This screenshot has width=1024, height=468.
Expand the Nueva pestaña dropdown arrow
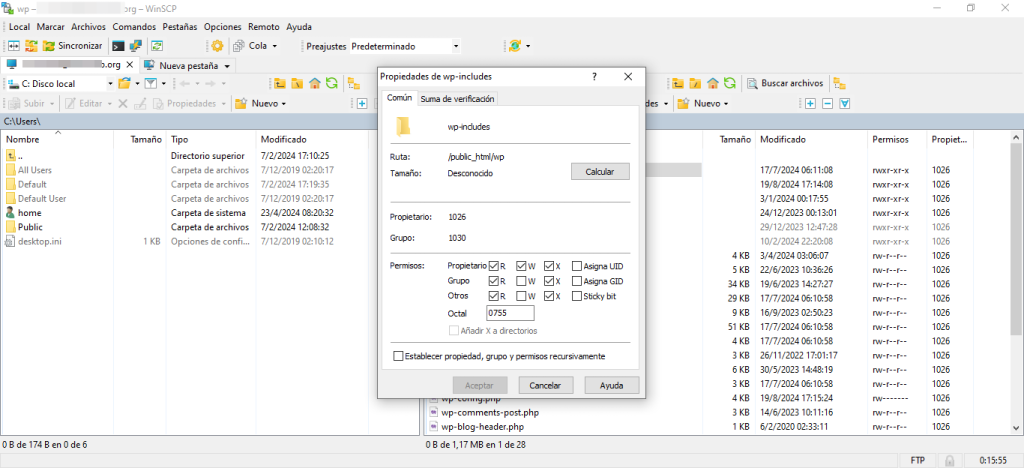click(x=227, y=66)
